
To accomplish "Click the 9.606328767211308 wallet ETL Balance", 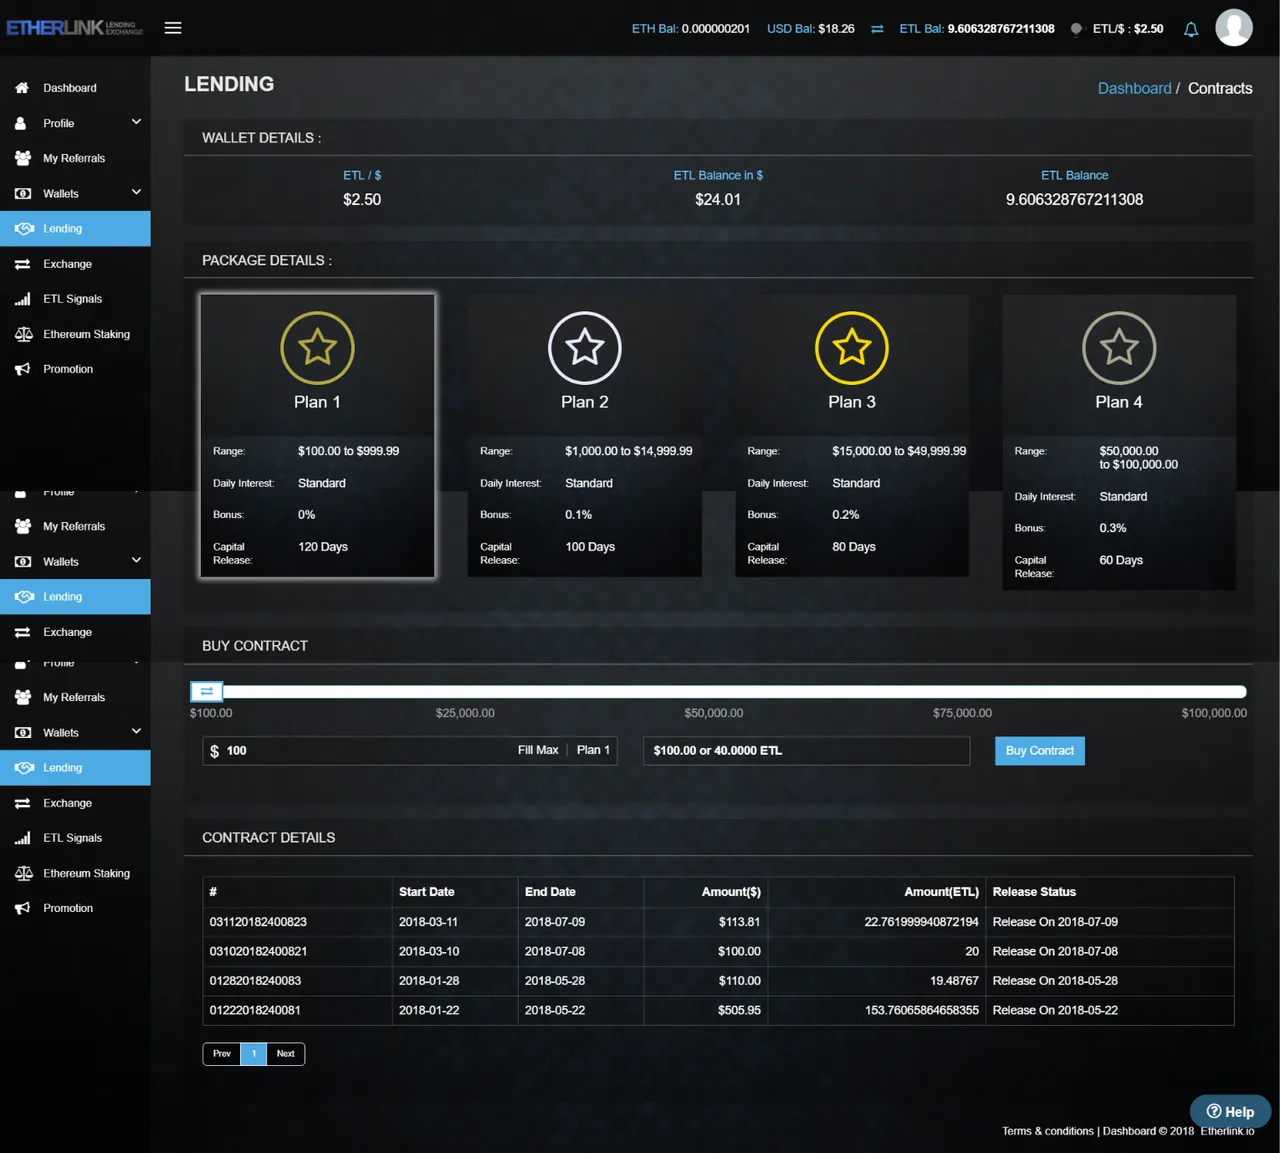I will pos(1074,199).
